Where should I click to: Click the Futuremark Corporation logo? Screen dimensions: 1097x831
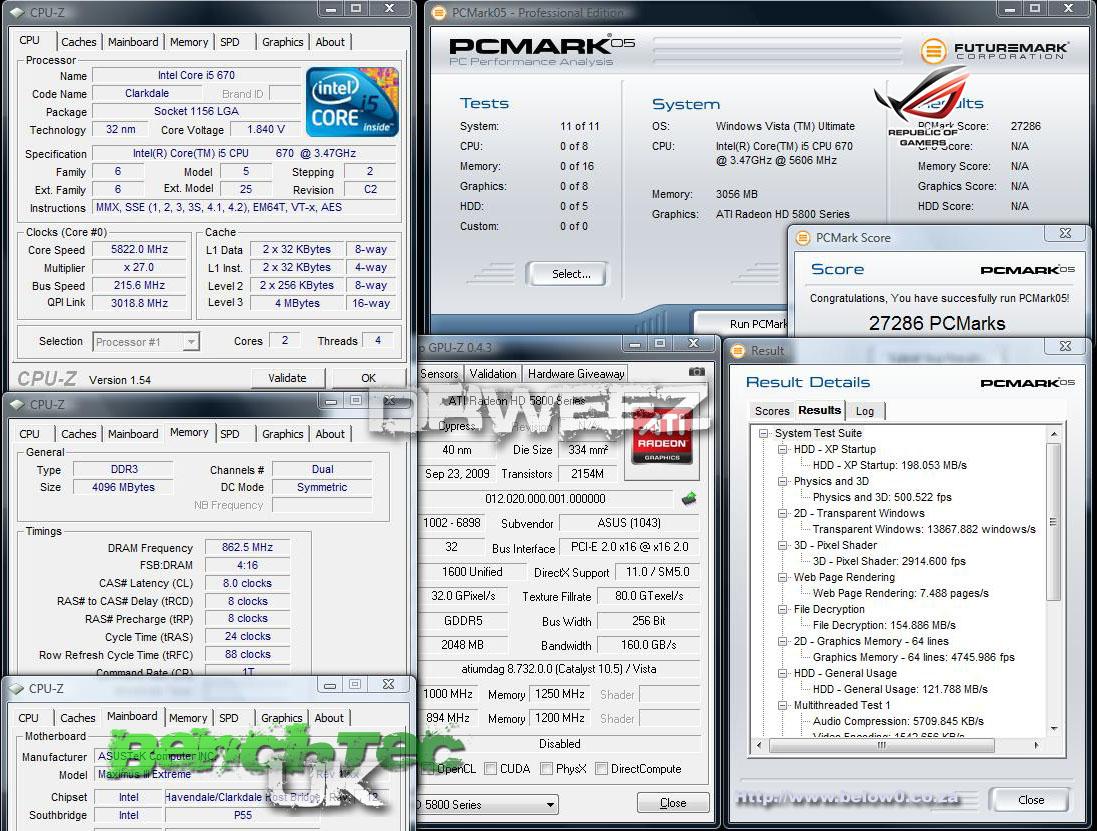(x=994, y=51)
